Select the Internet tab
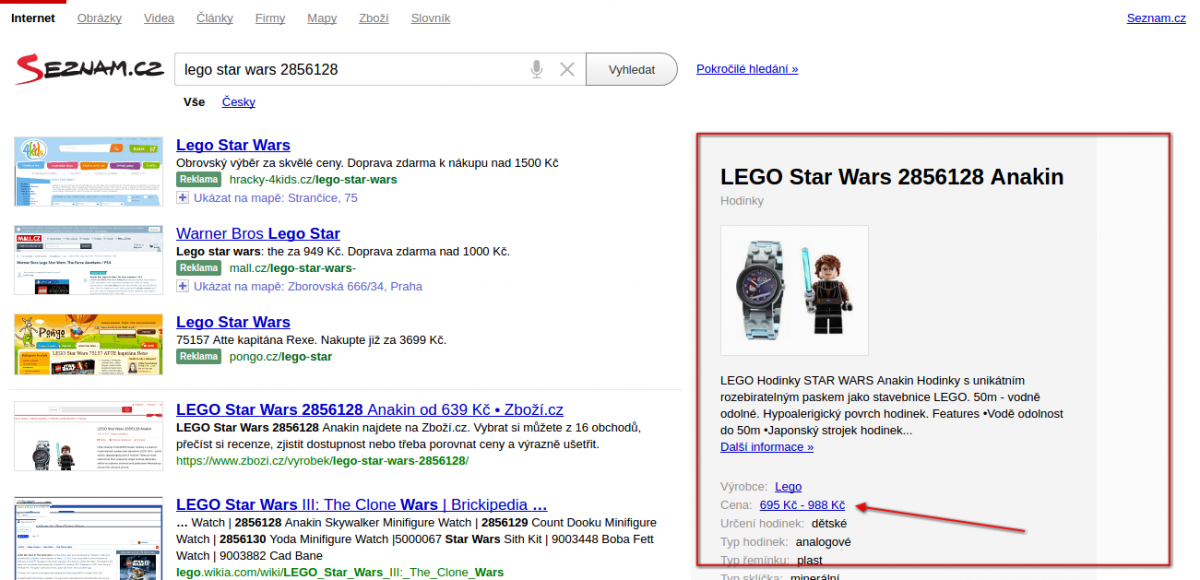Image resolution: width=1200 pixels, height=580 pixels. 33,18
